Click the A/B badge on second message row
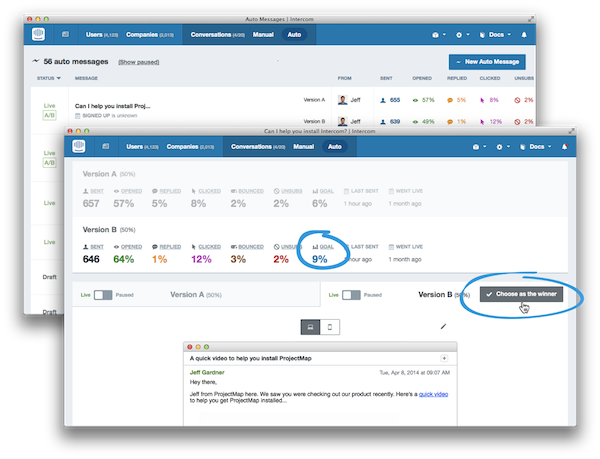 pyautogui.click(x=49, y=163)
